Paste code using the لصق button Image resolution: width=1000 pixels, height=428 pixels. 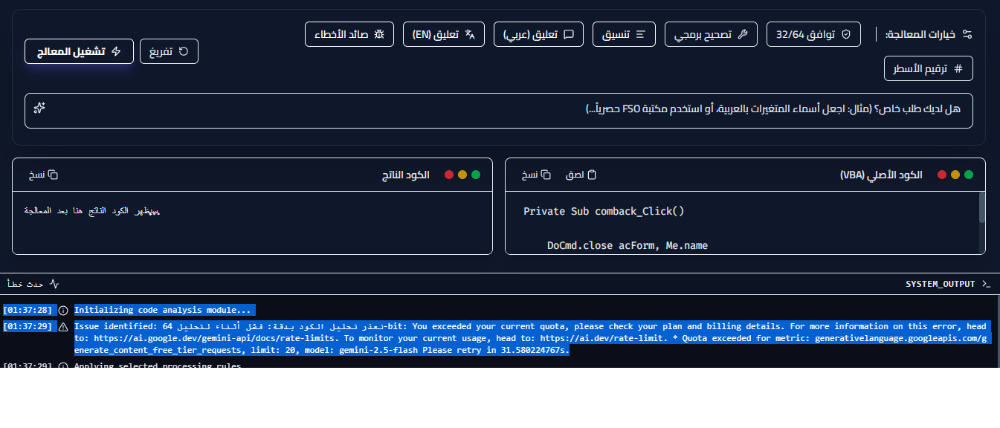[581, 175]
